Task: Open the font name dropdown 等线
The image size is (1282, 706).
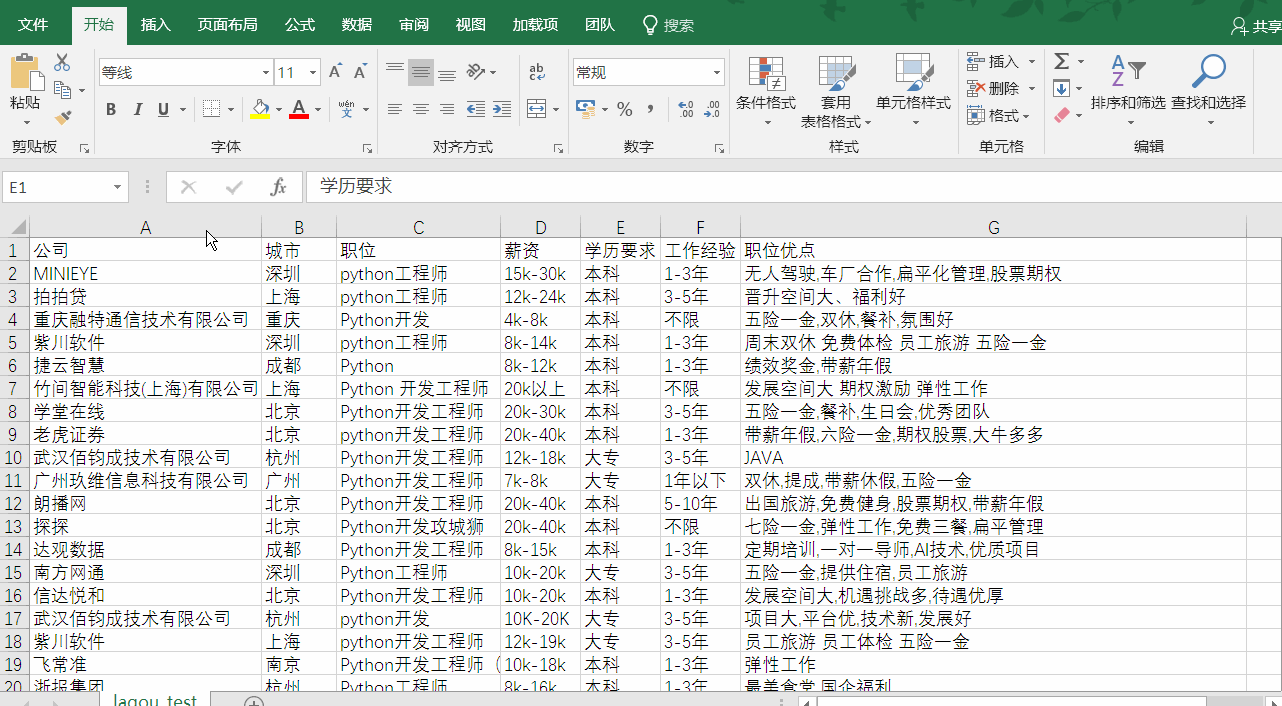Action: pos(265,72)
